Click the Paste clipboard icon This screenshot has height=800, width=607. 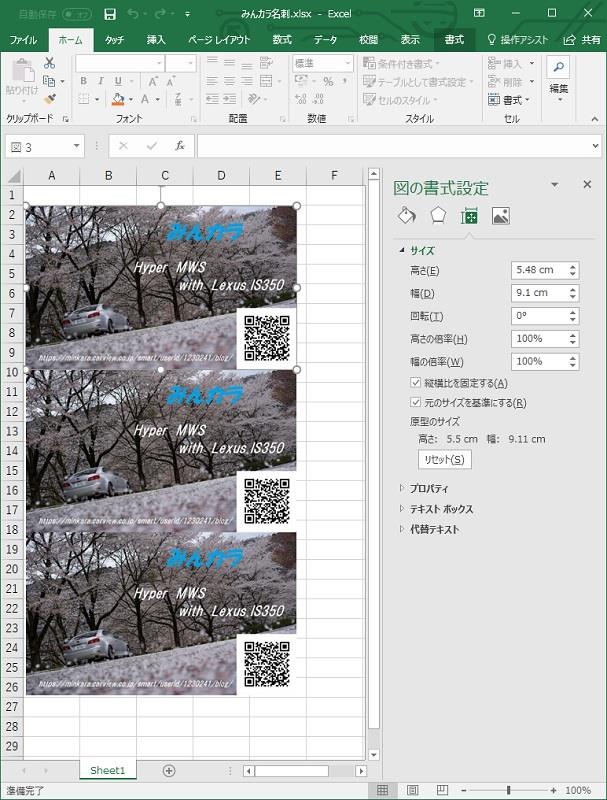coord(22,70)
